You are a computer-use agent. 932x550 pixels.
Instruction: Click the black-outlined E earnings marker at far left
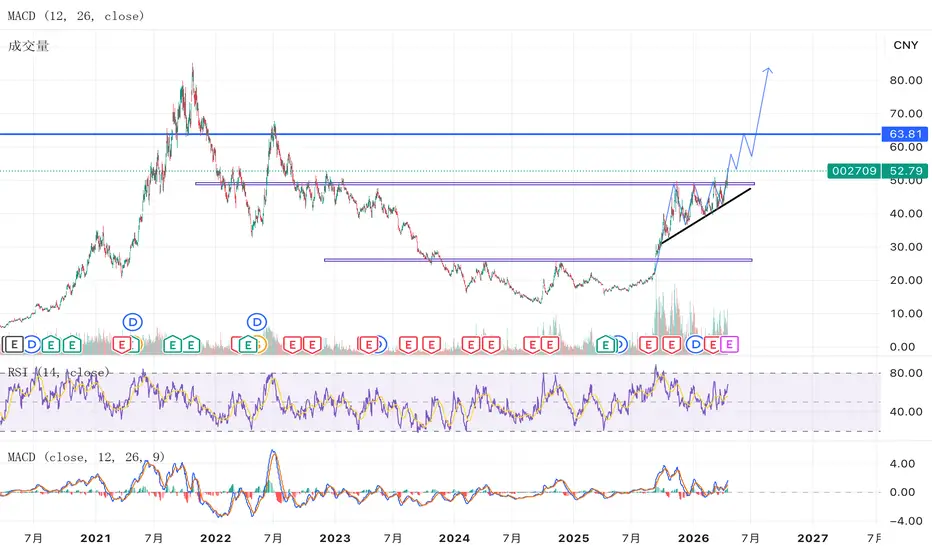click(x=14, y=344)
